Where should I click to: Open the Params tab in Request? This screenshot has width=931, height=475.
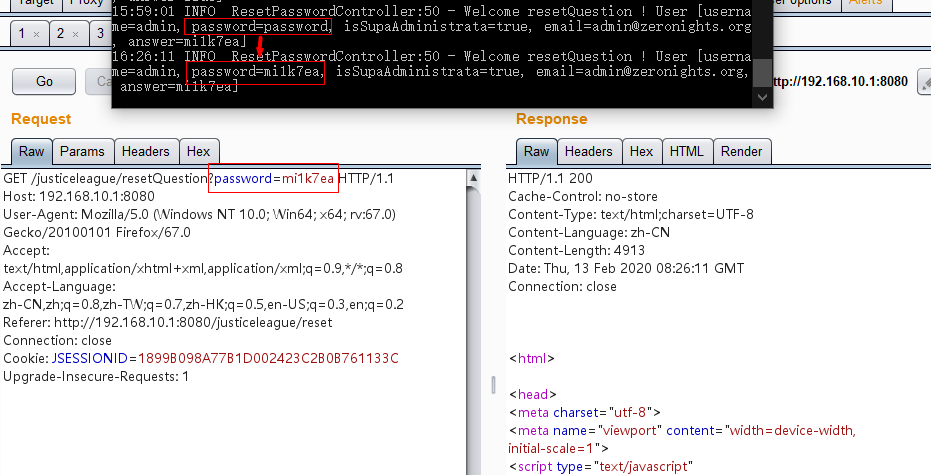pyautogui.click(x=82, y=152)
